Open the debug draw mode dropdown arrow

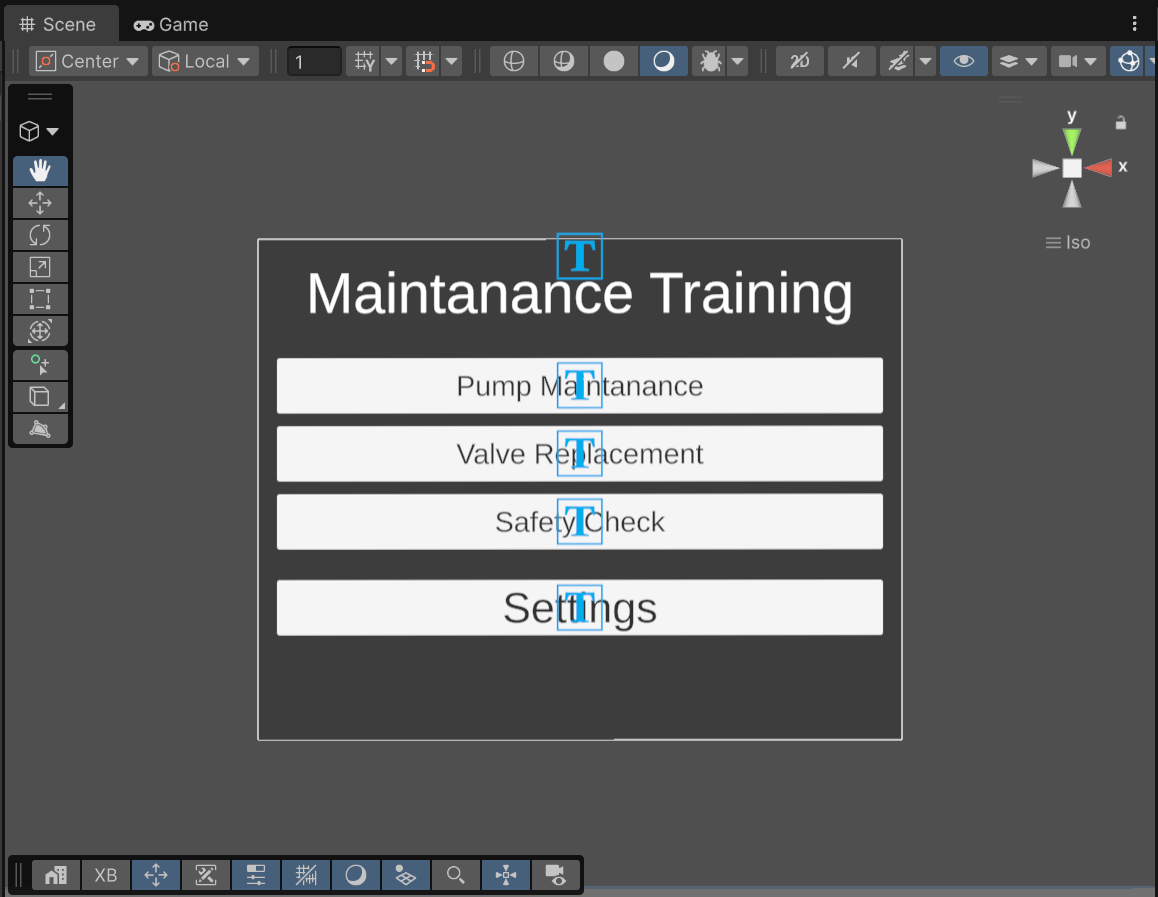point(737,61)
